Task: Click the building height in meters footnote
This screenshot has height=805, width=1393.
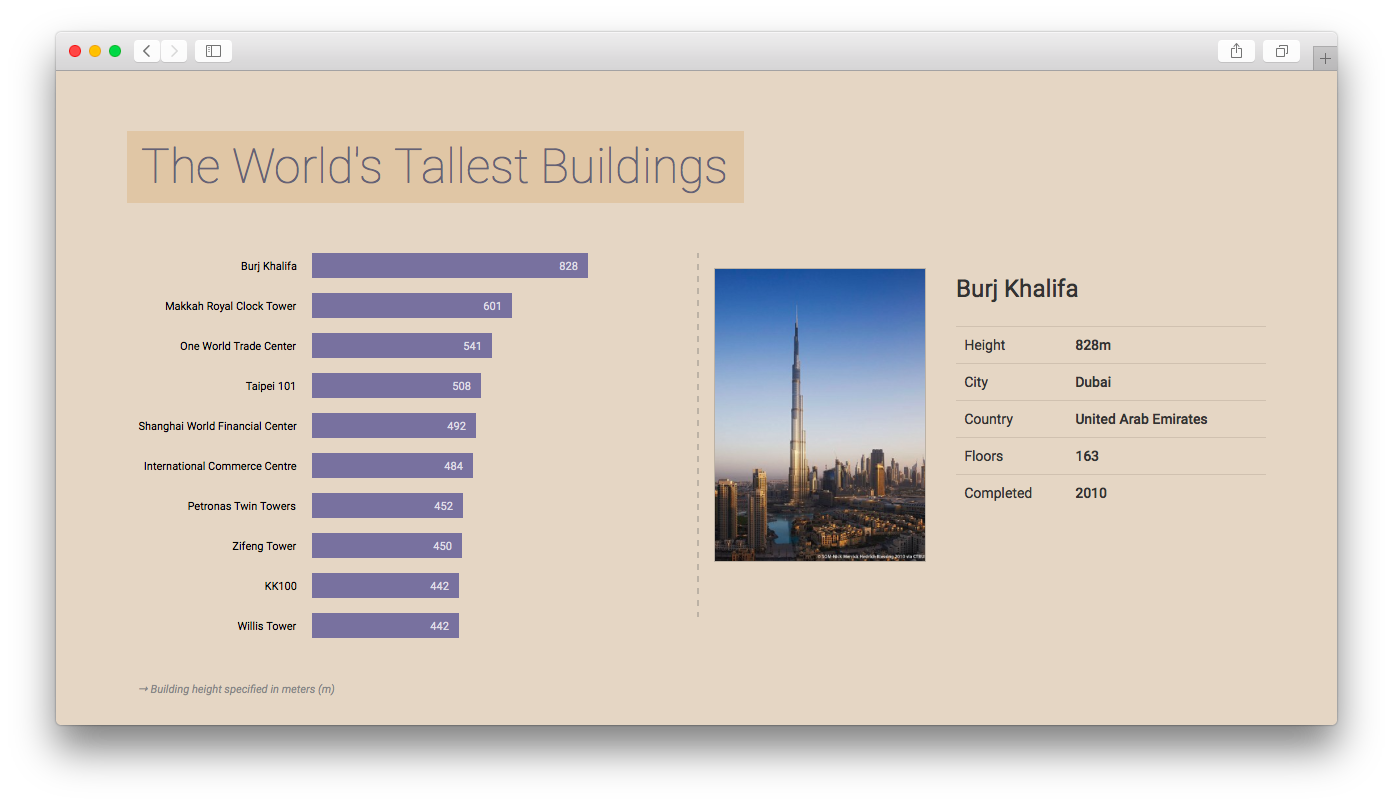Action: [x=237, y=689]
